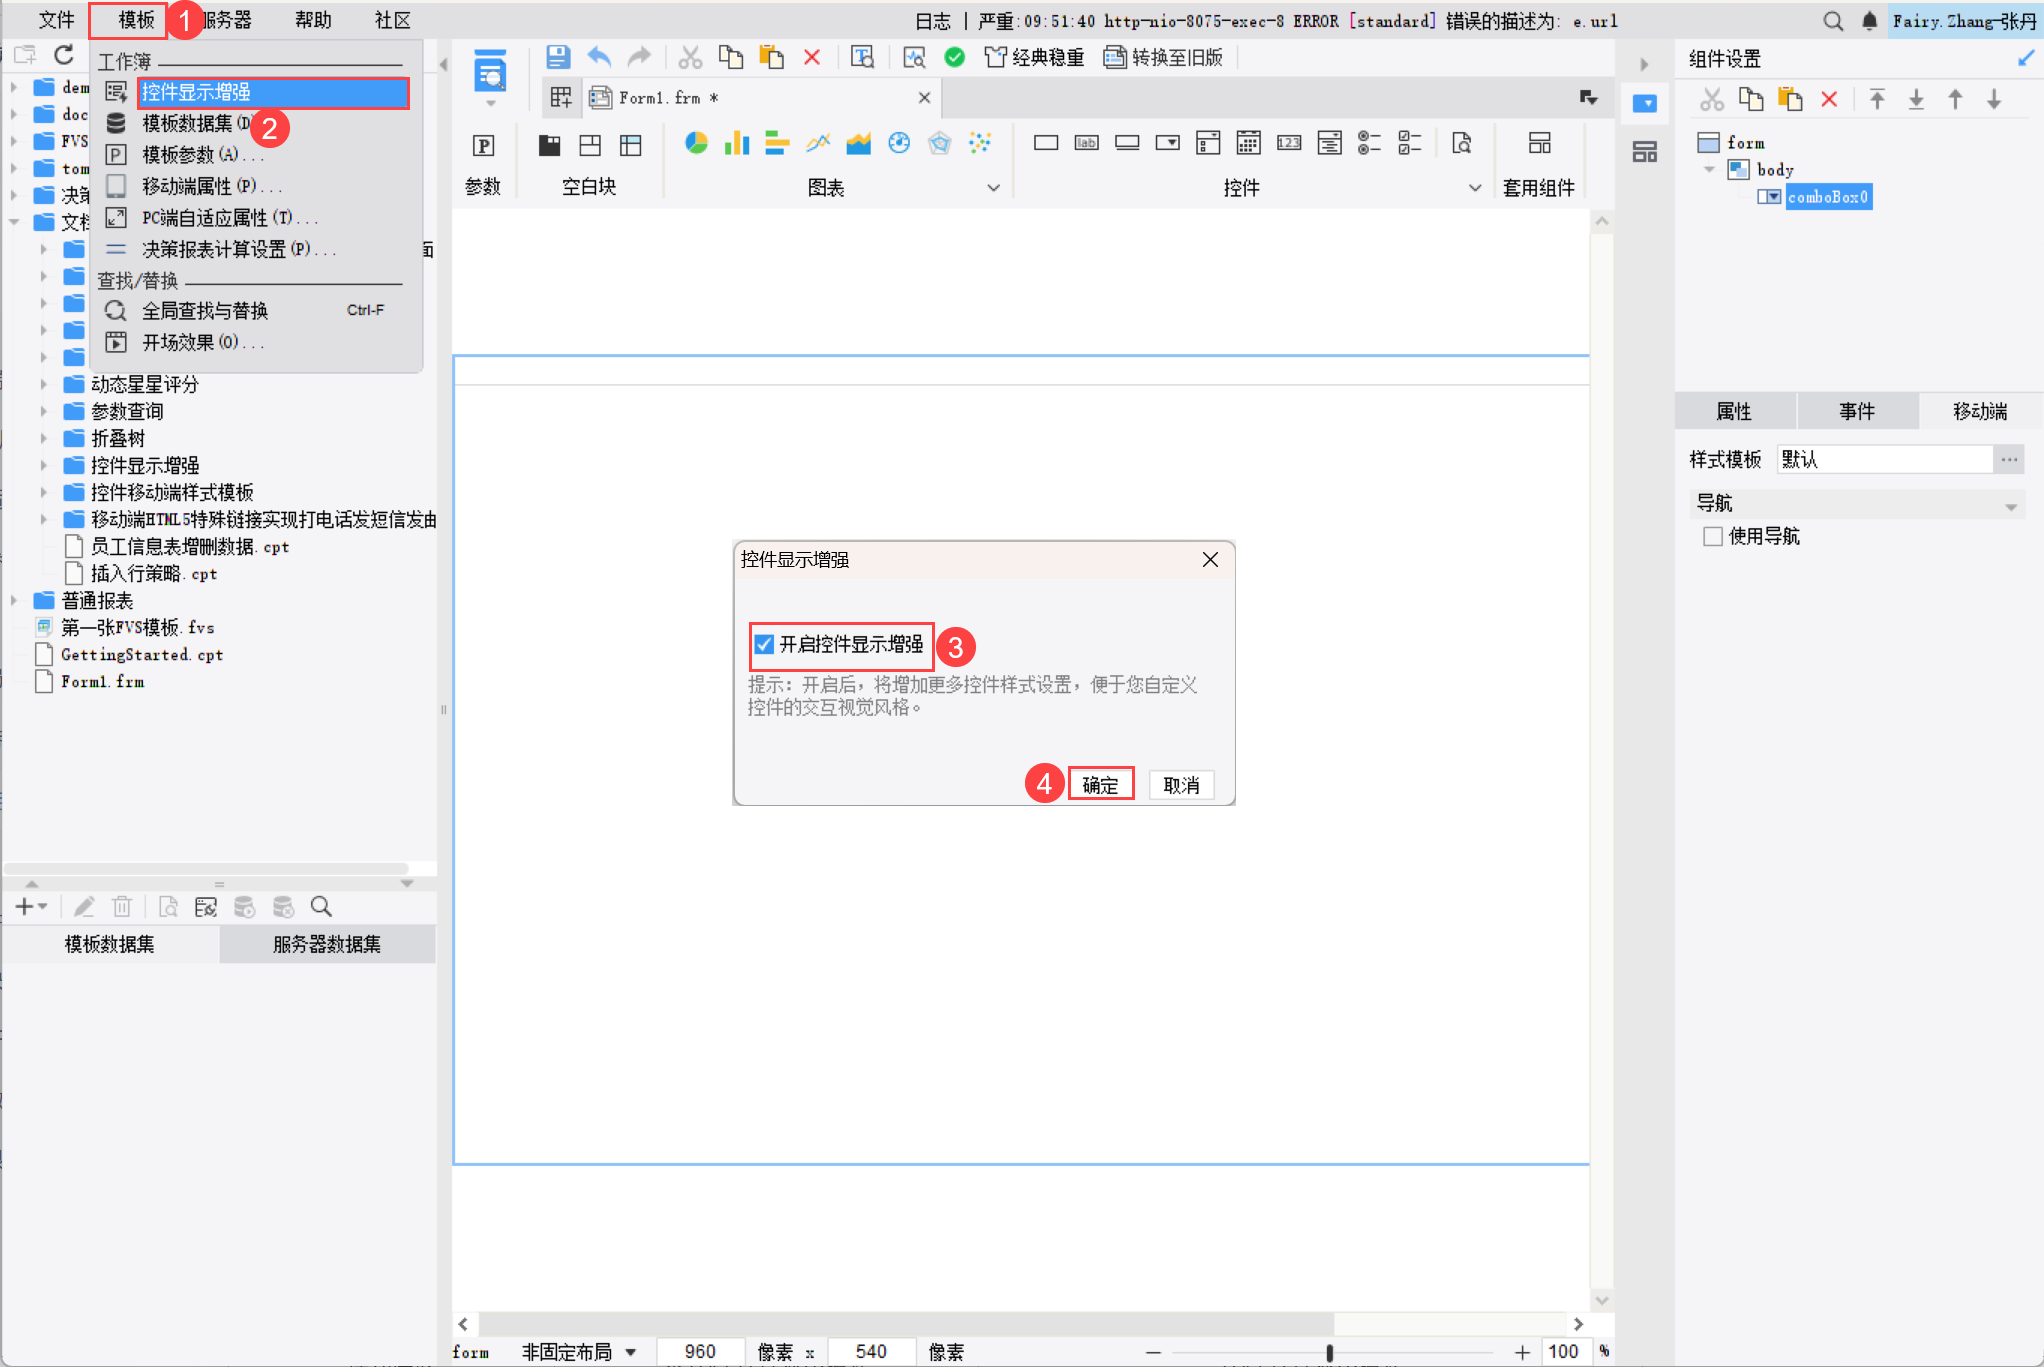
Task: Click the save icon in toolbar
Action: [558, 57]
